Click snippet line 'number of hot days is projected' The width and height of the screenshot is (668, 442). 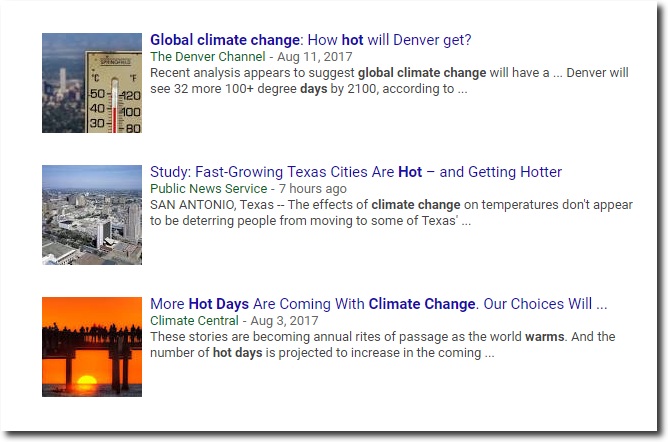pyautogui.click(x=322, y=353)
